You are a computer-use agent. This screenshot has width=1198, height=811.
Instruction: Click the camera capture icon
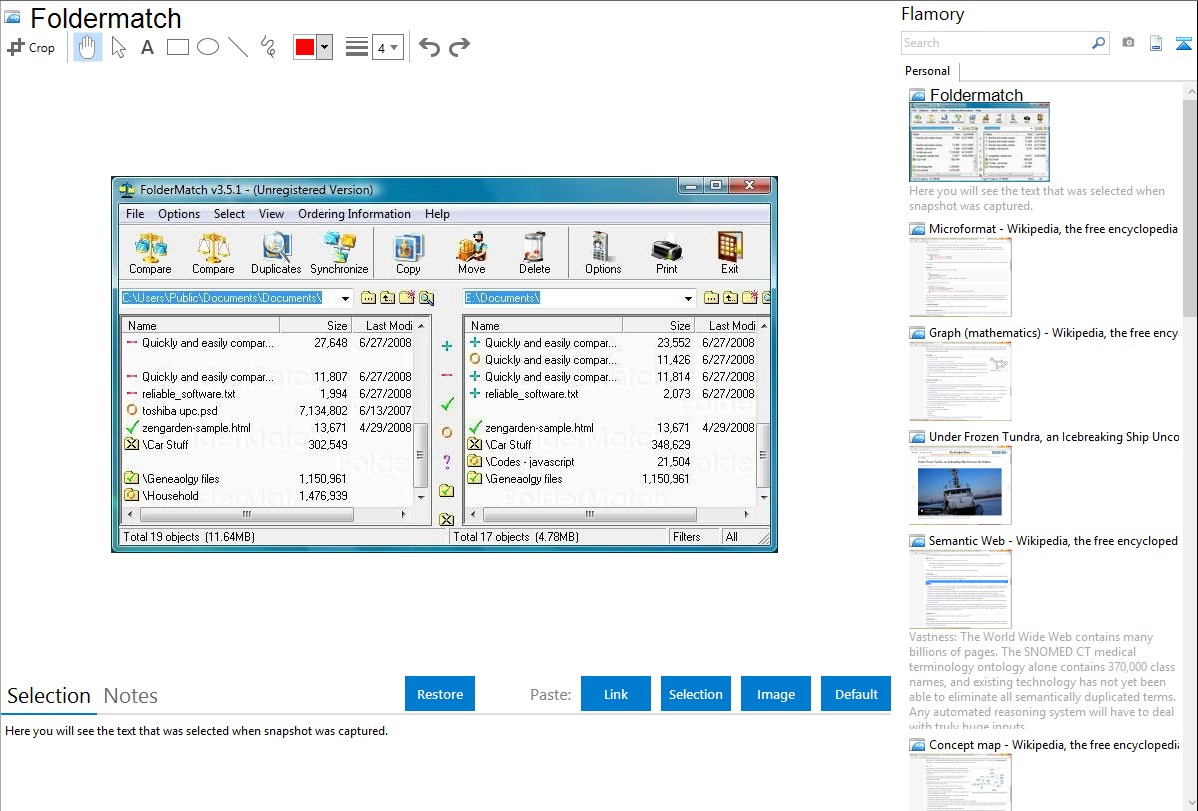(x=1128, y=43)
